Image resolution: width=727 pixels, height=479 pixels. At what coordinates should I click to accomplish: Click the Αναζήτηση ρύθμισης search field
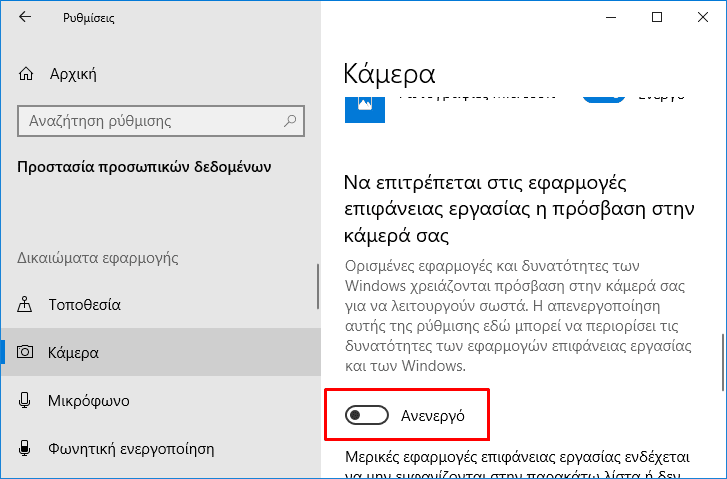pyautogui.click(x=161, y=121)
